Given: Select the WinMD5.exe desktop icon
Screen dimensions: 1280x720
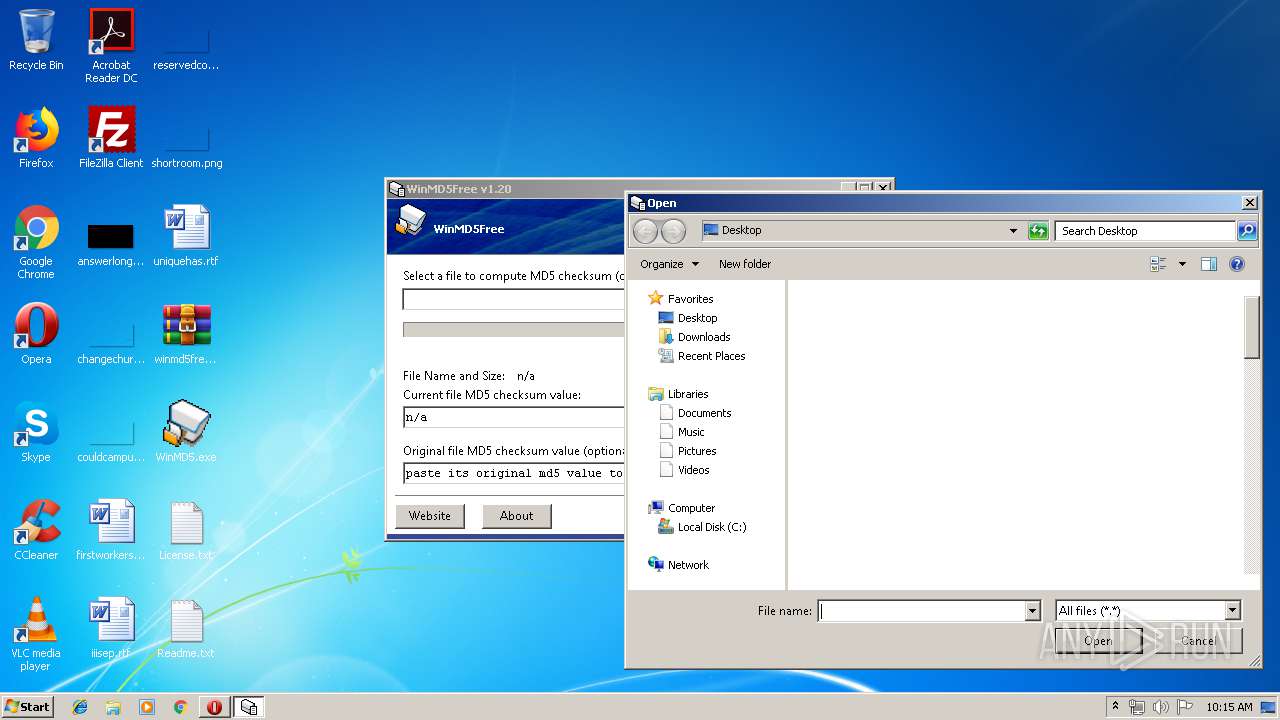Looking at the screenshot, I should click(x=186, y=432).
